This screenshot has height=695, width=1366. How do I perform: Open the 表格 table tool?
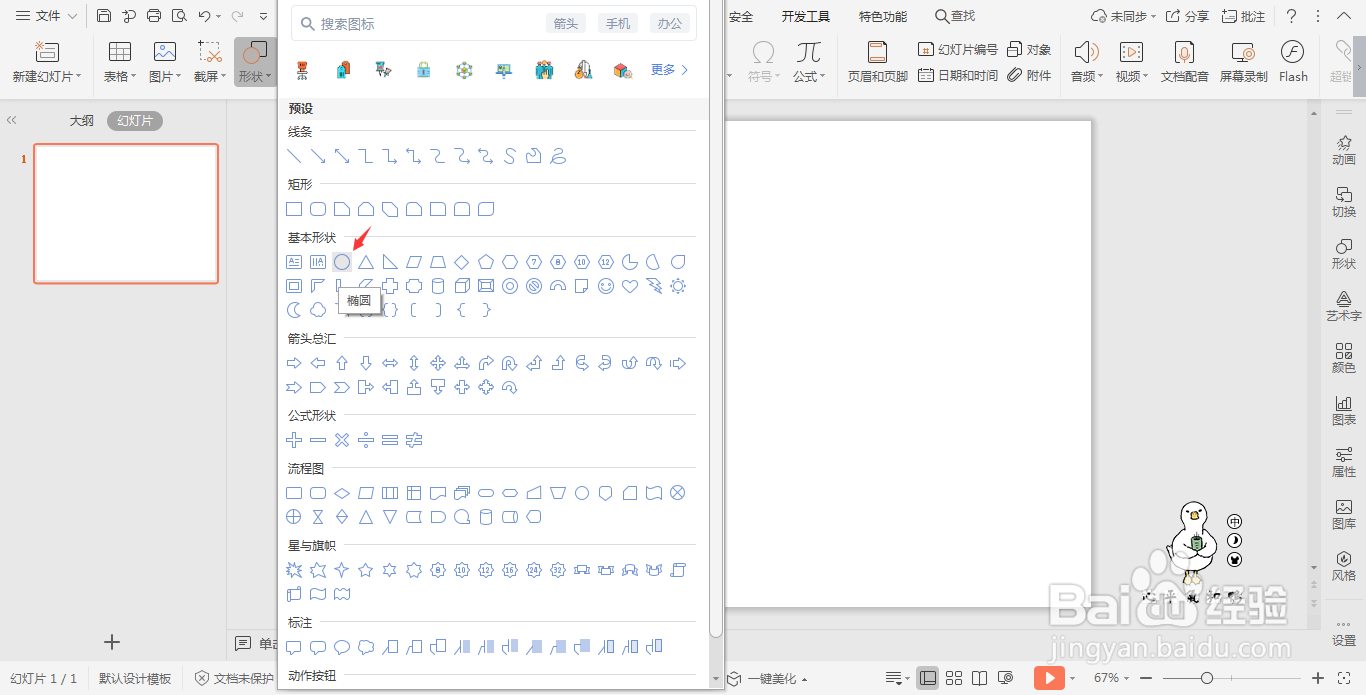click(120, 61)
